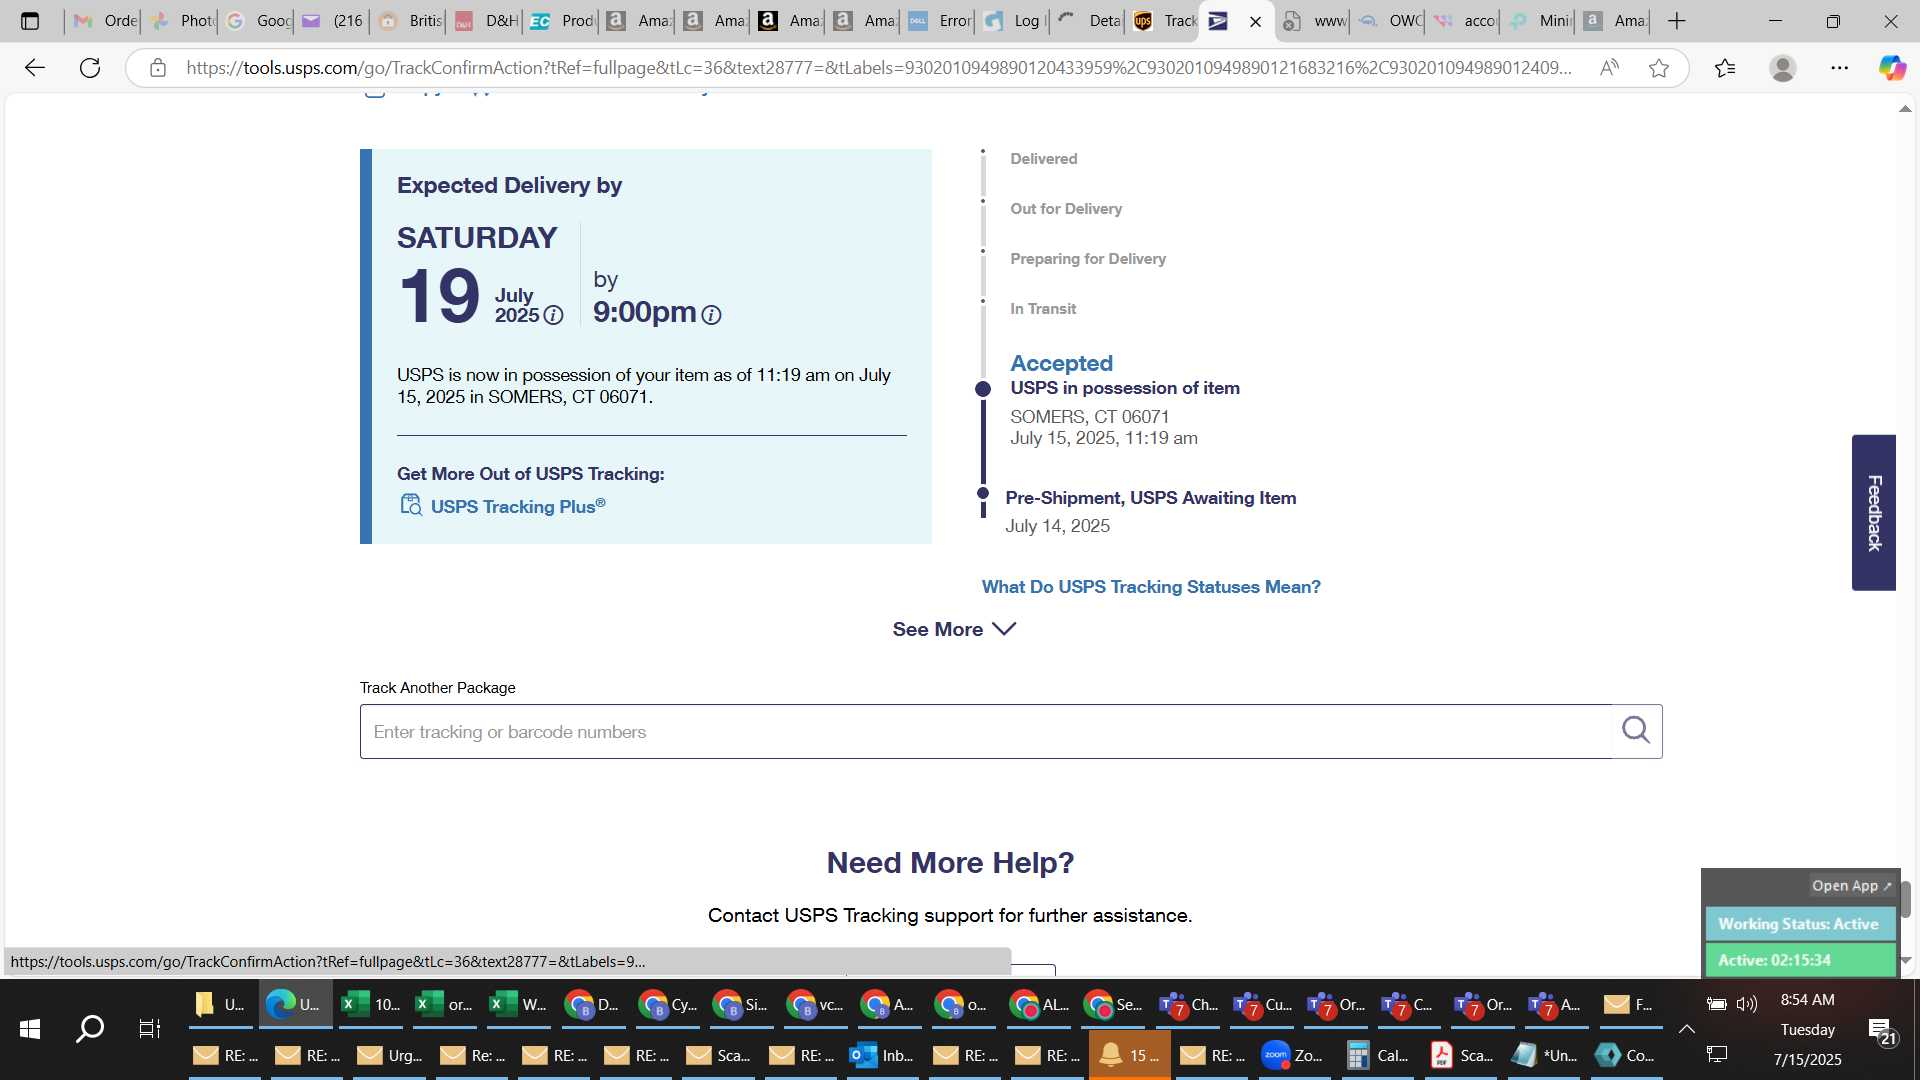Image resolution: width=1920 pixels, height=1080 pixels.
Task: Switch to the Gmail 'Orde' tab
Action: tap(104, 21)
